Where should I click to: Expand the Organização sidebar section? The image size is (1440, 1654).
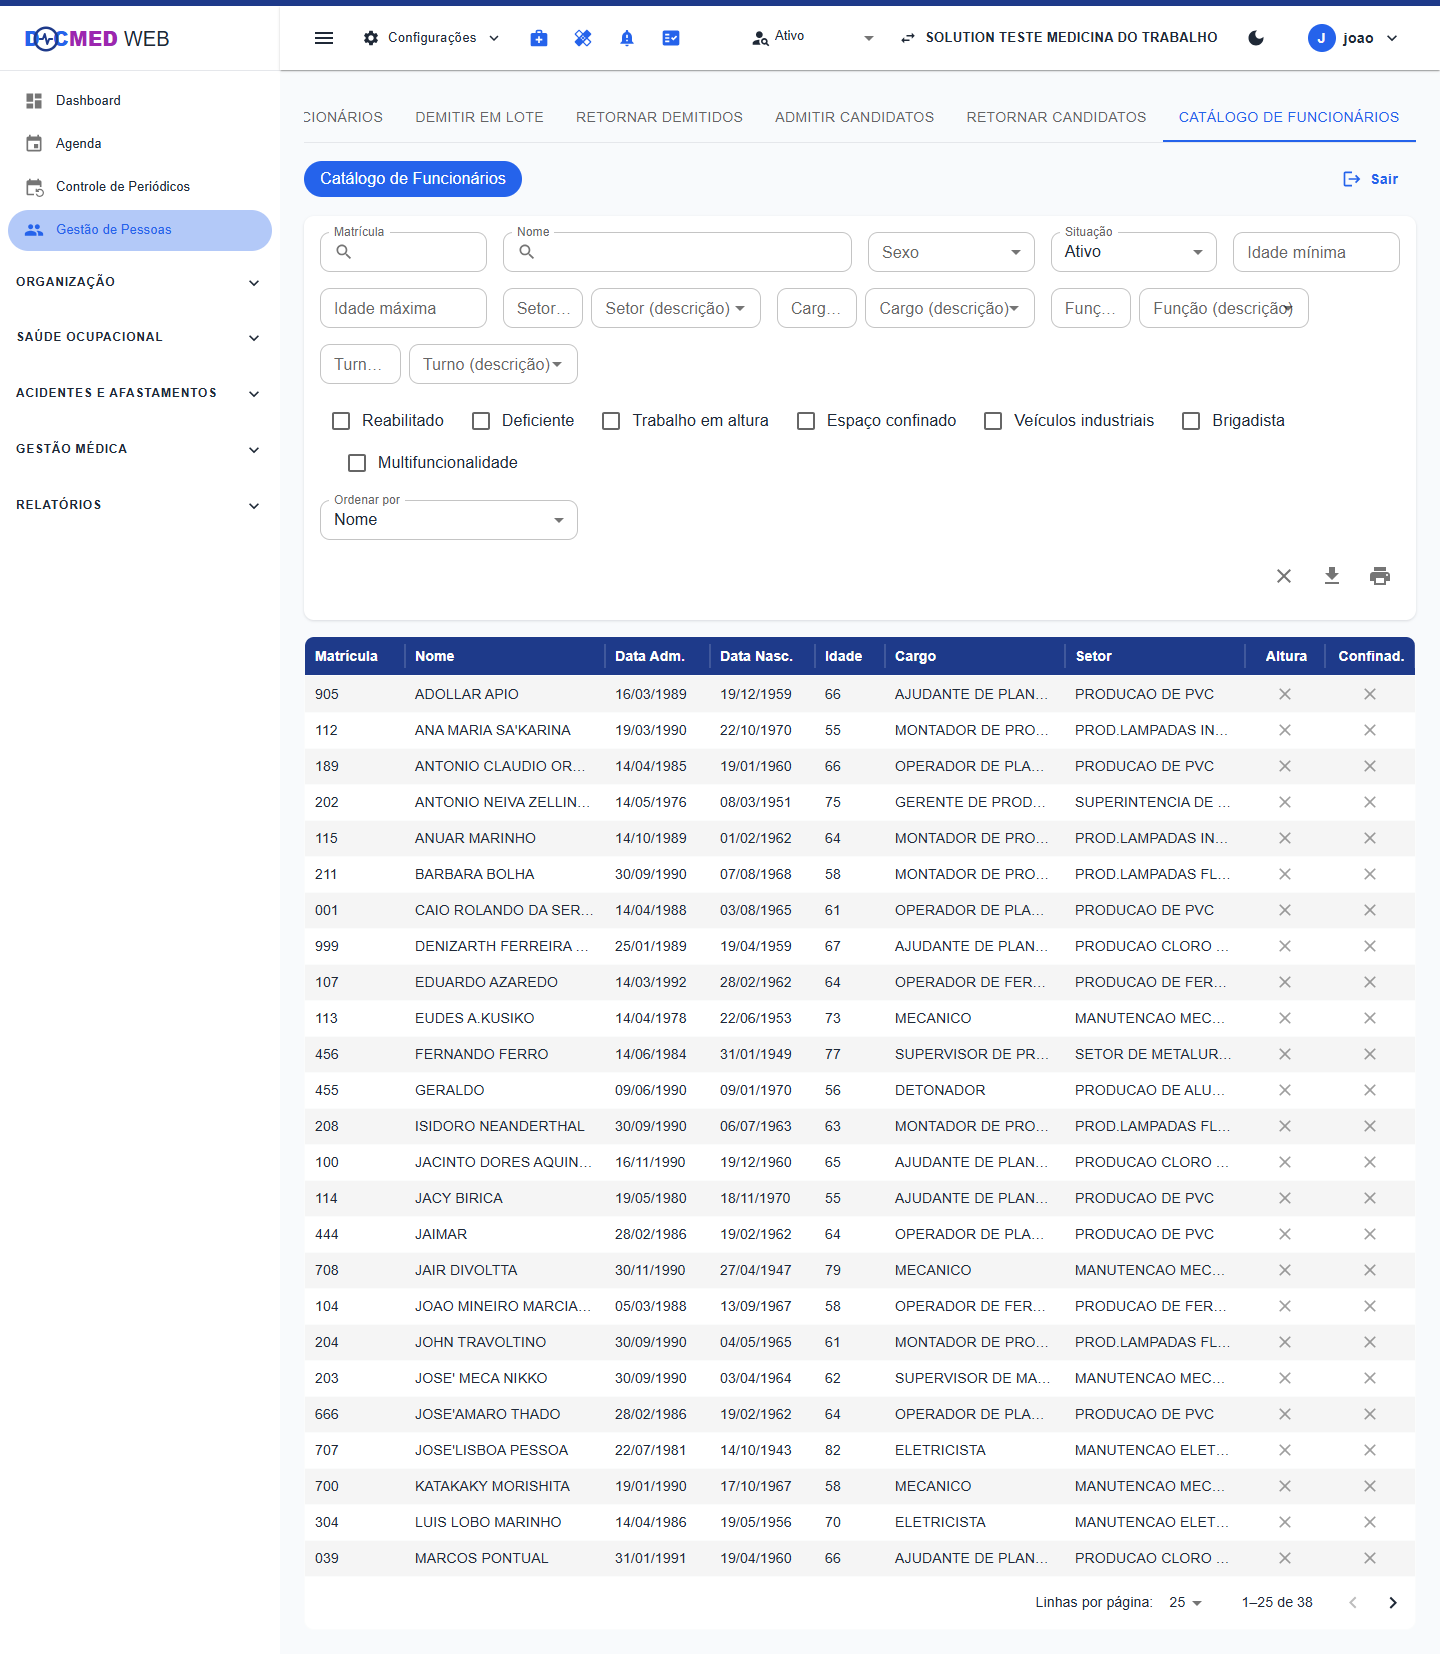(x=140, y=282)
